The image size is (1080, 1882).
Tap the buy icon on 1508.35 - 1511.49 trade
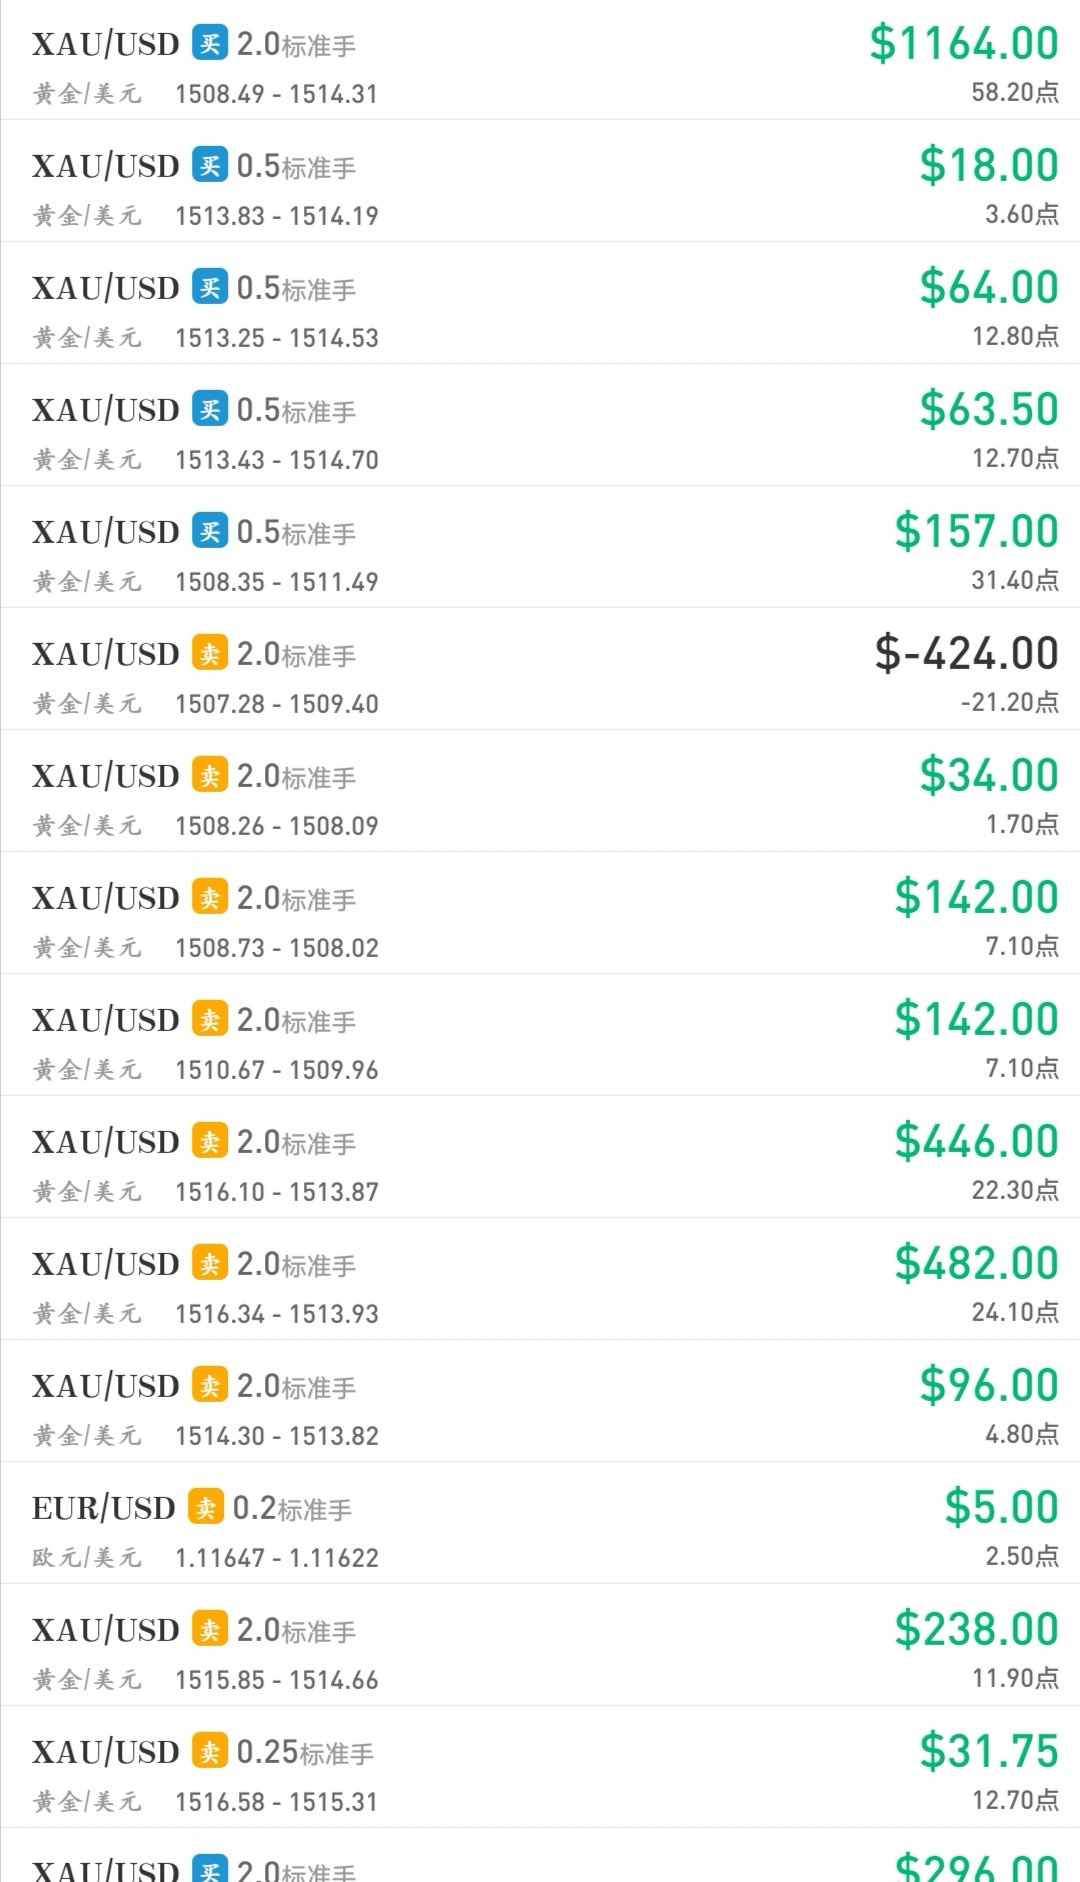[x=210, y=531]
